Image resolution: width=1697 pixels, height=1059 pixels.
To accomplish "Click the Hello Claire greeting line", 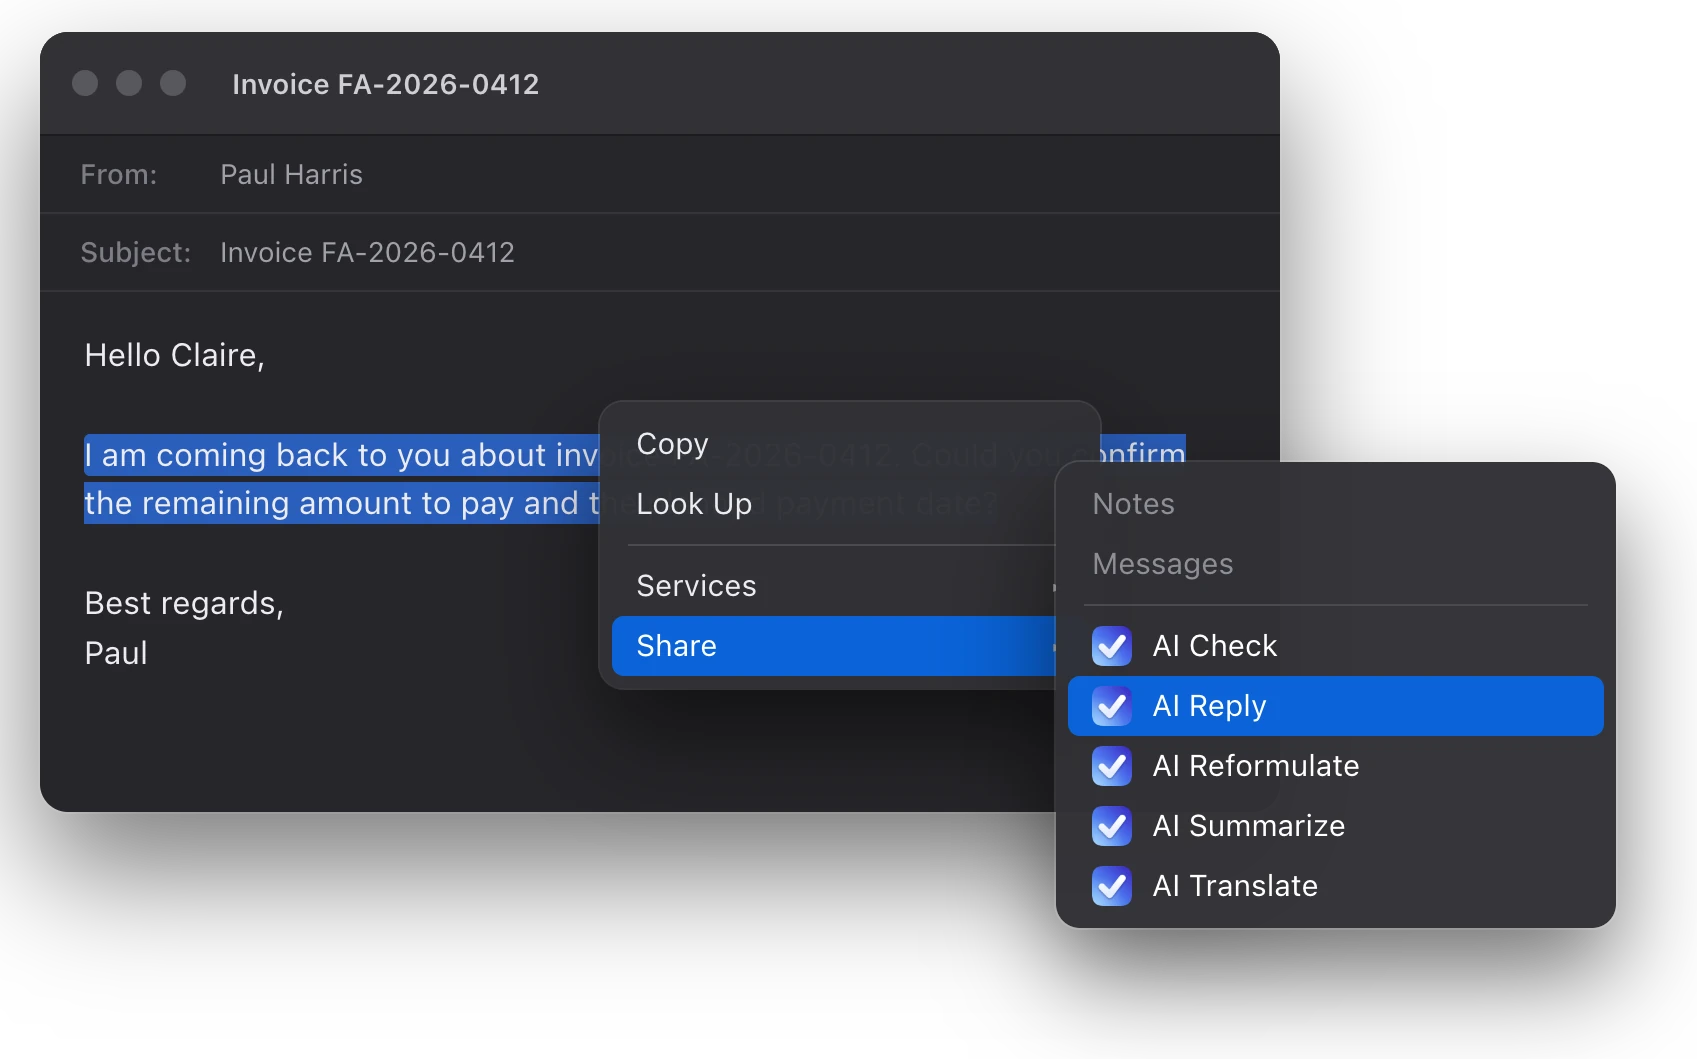I will tap(174, 355).
